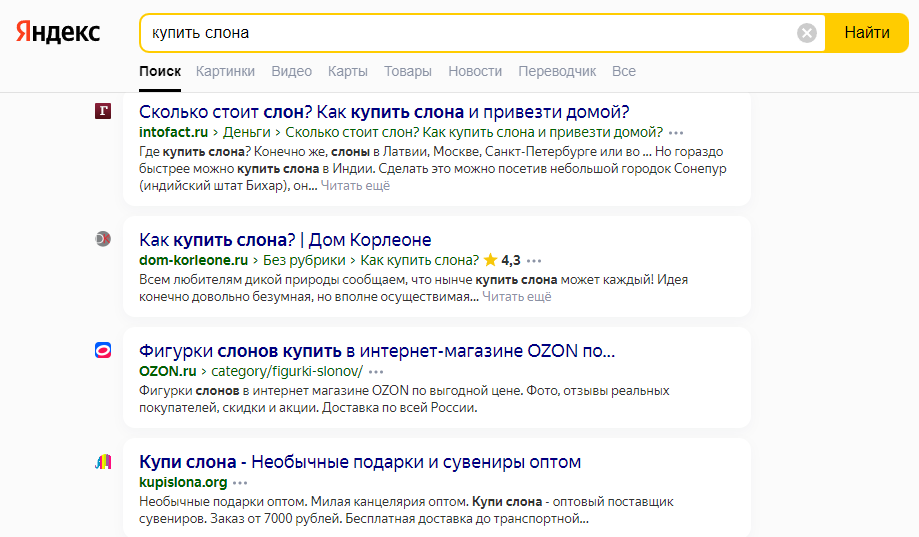
Task: Open 'Как купить слона? | Дом Корлеоне' result
Action: click(x=285, y=239)
